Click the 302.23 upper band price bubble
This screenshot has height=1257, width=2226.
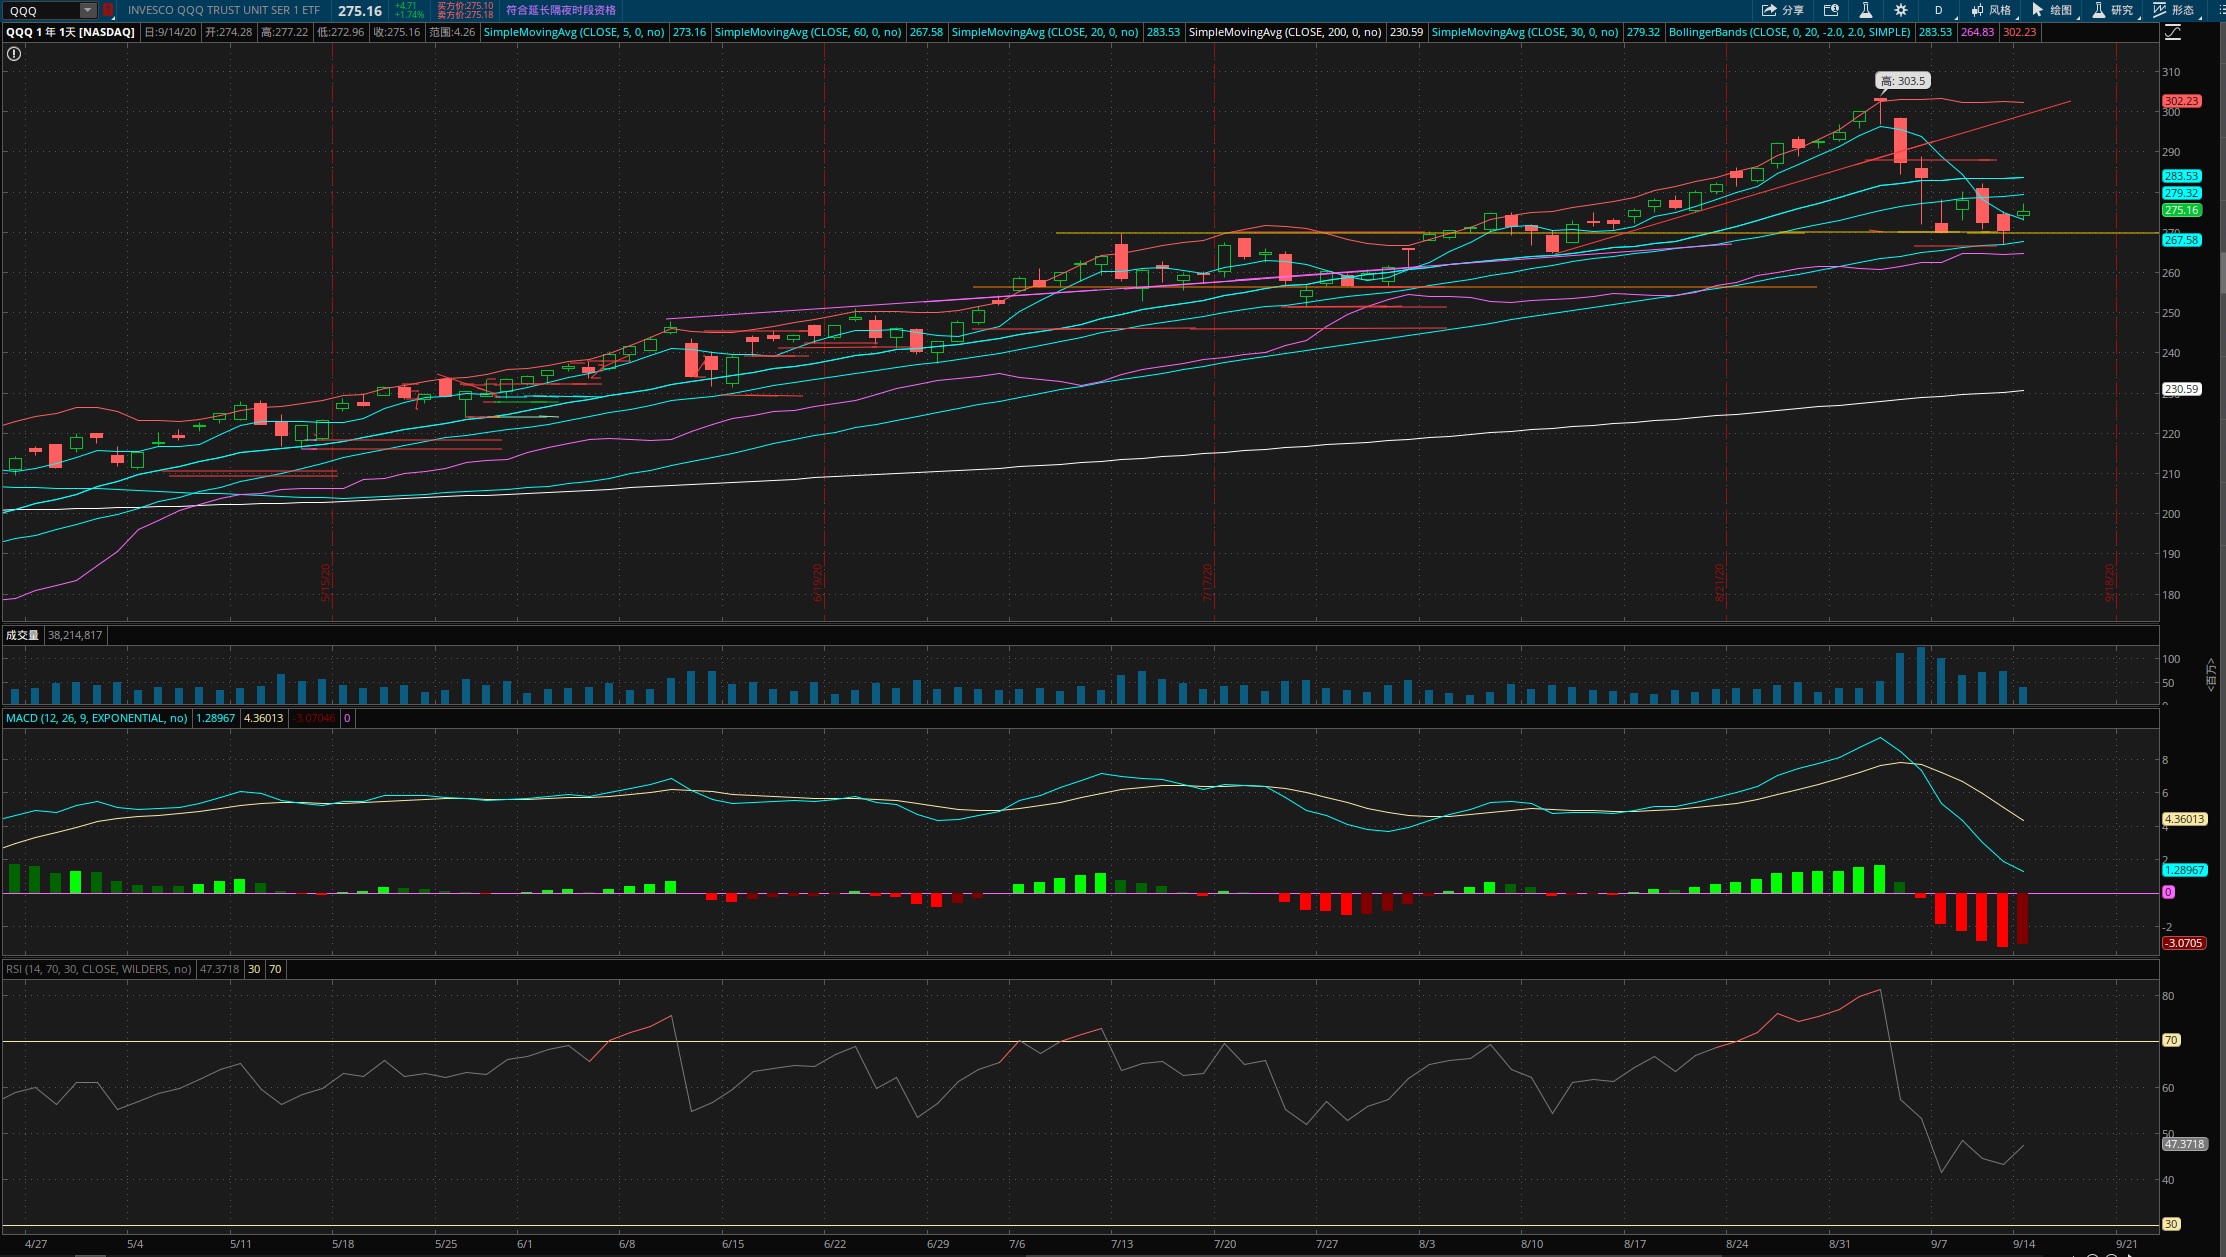point(2181,101)
